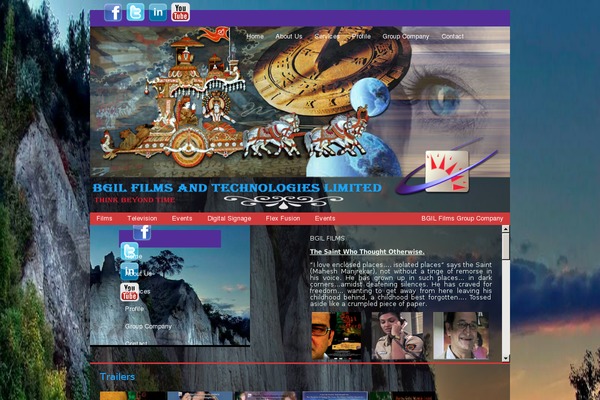
Task: Click the scrollbar up arrow in article box
Action: (505, 229)
